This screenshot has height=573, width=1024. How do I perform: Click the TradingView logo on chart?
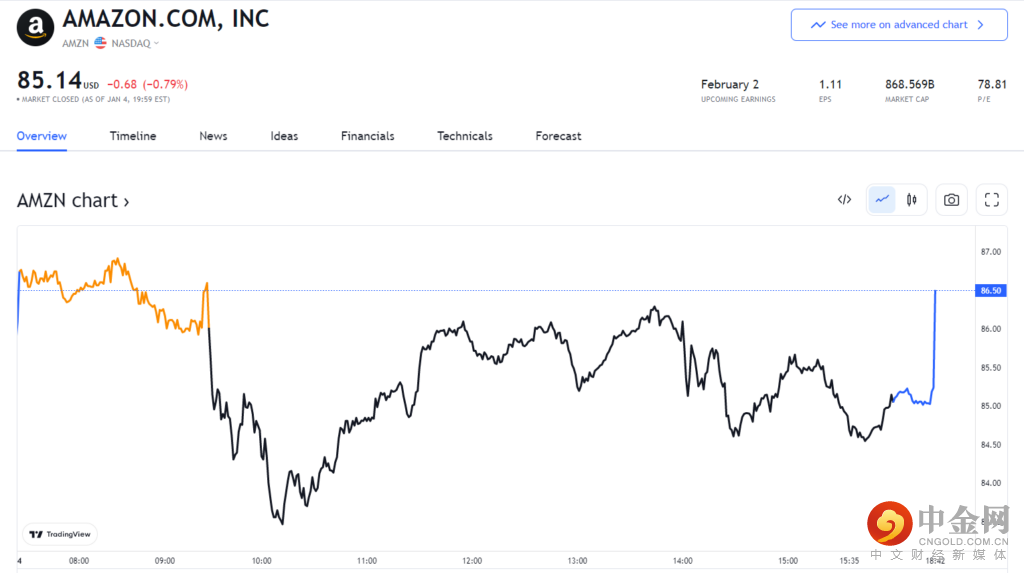61,534
